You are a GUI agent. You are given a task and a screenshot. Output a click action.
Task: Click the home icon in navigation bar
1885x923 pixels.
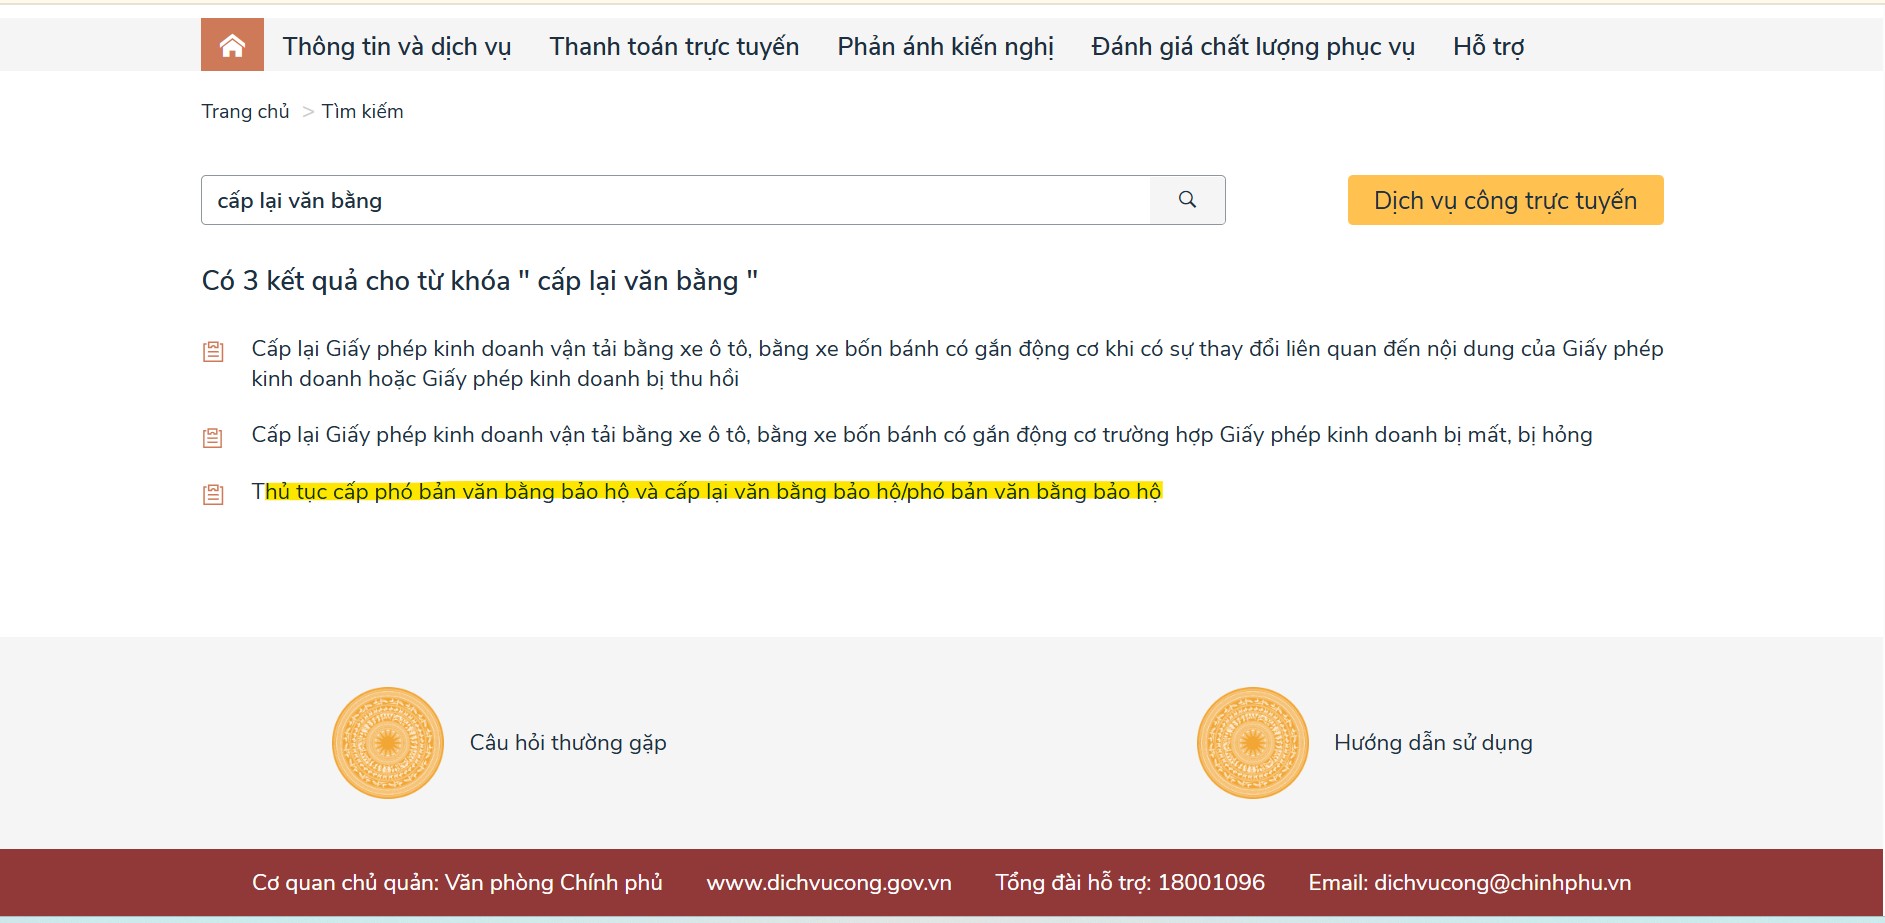[x=232, y=45]
